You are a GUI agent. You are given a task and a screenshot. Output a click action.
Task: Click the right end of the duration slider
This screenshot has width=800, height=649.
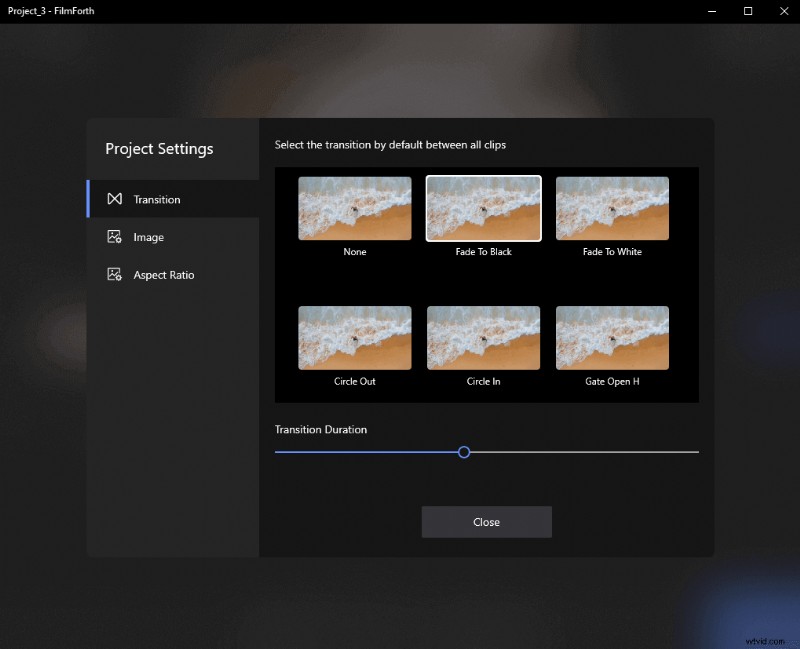point(697,452)
